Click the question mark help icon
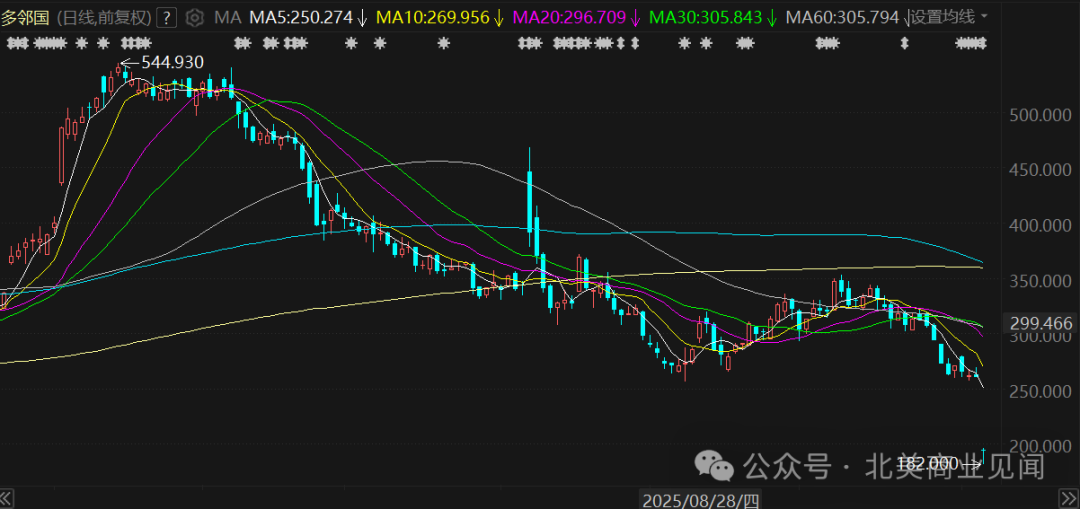The image size is (1080, 509). click(167, 18)
